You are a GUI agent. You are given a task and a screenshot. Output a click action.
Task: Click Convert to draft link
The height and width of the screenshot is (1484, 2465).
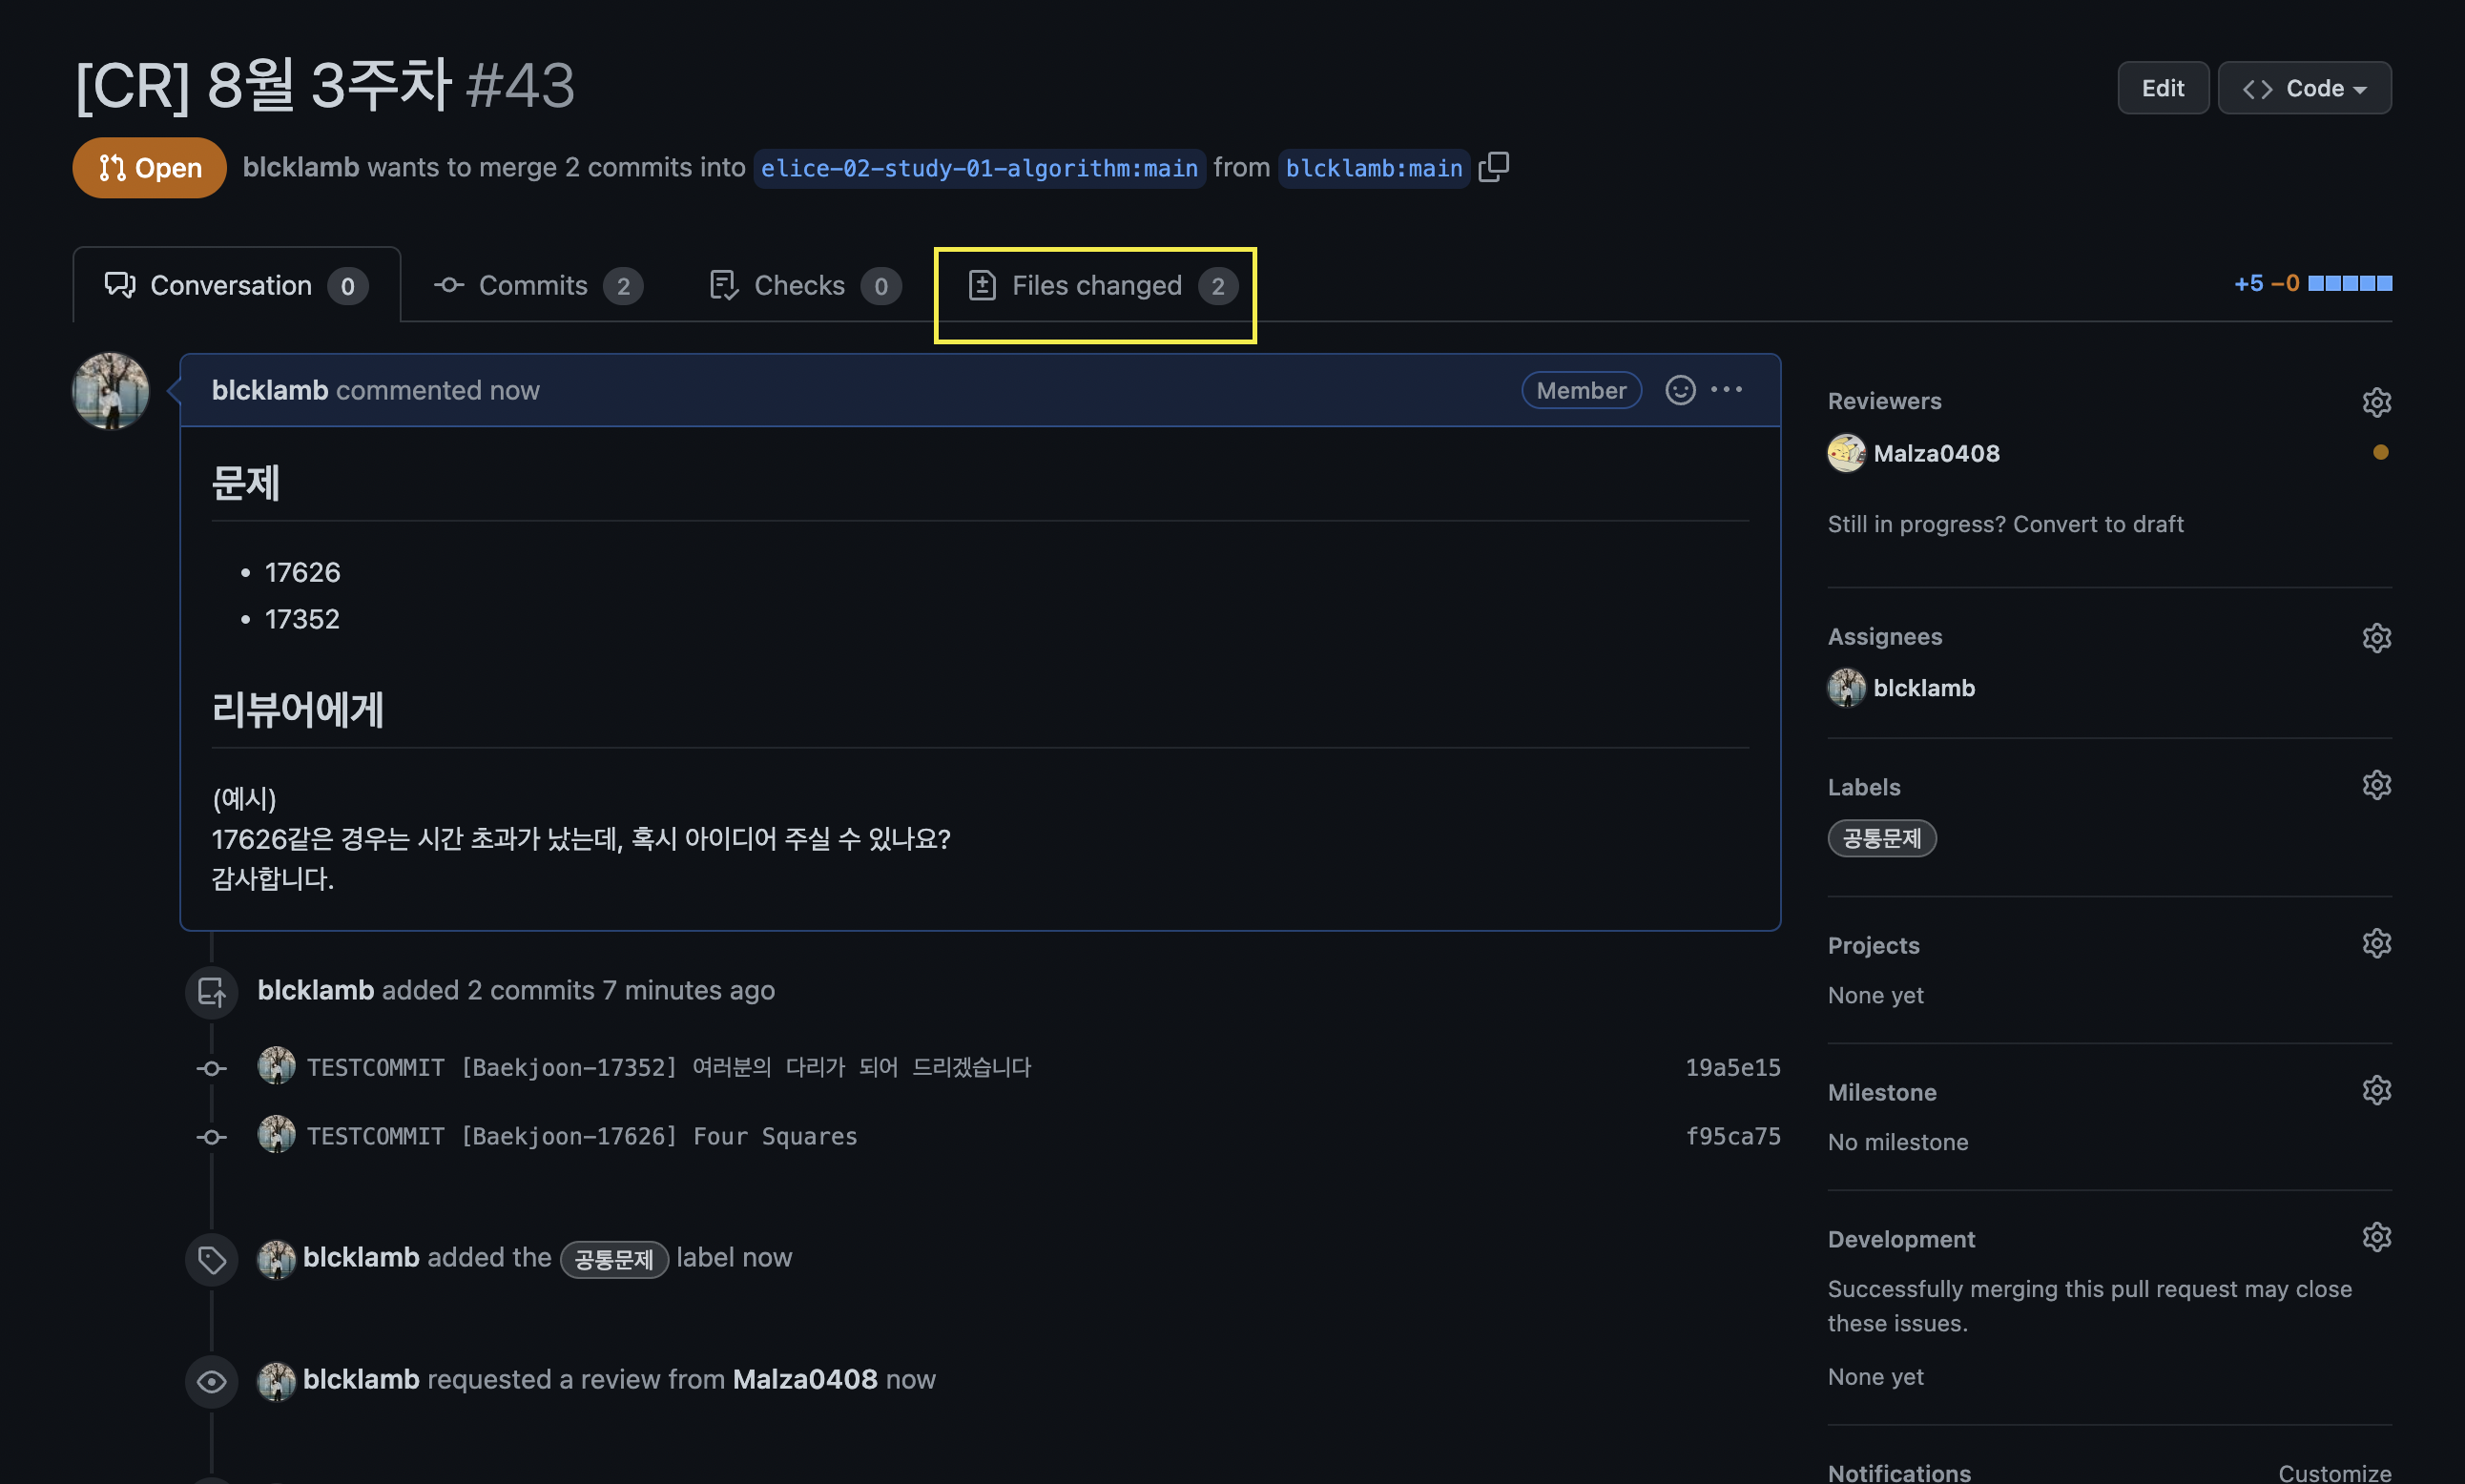2097,524
